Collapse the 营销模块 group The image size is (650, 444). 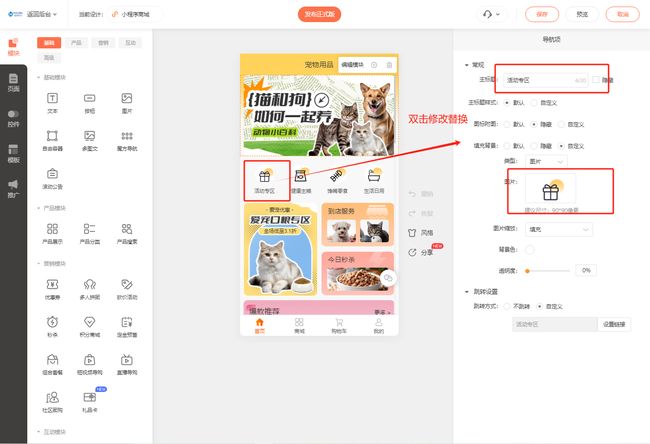(x=39, y=264)
